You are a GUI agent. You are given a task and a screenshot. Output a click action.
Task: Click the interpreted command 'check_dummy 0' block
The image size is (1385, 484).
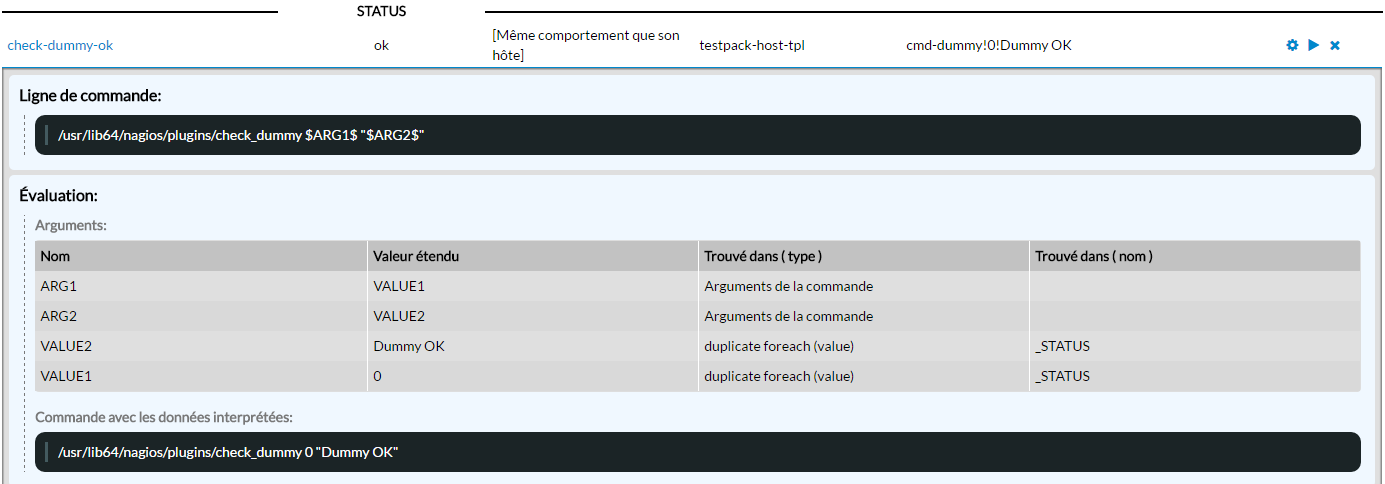click(228, 452)
